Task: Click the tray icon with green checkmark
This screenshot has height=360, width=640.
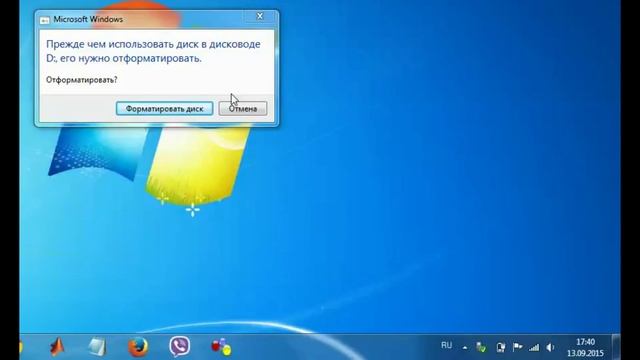Action: pyautogui.click(x=482, y=347)
